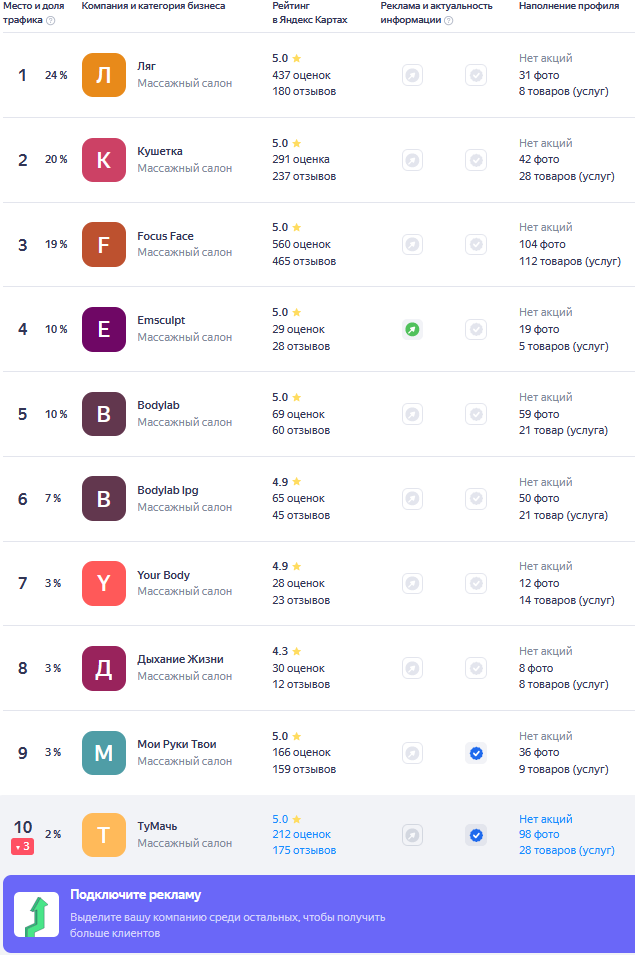The image size is (635, 955).
Task: Click the grey verification icon in Кушетка row
Action: 476,160
